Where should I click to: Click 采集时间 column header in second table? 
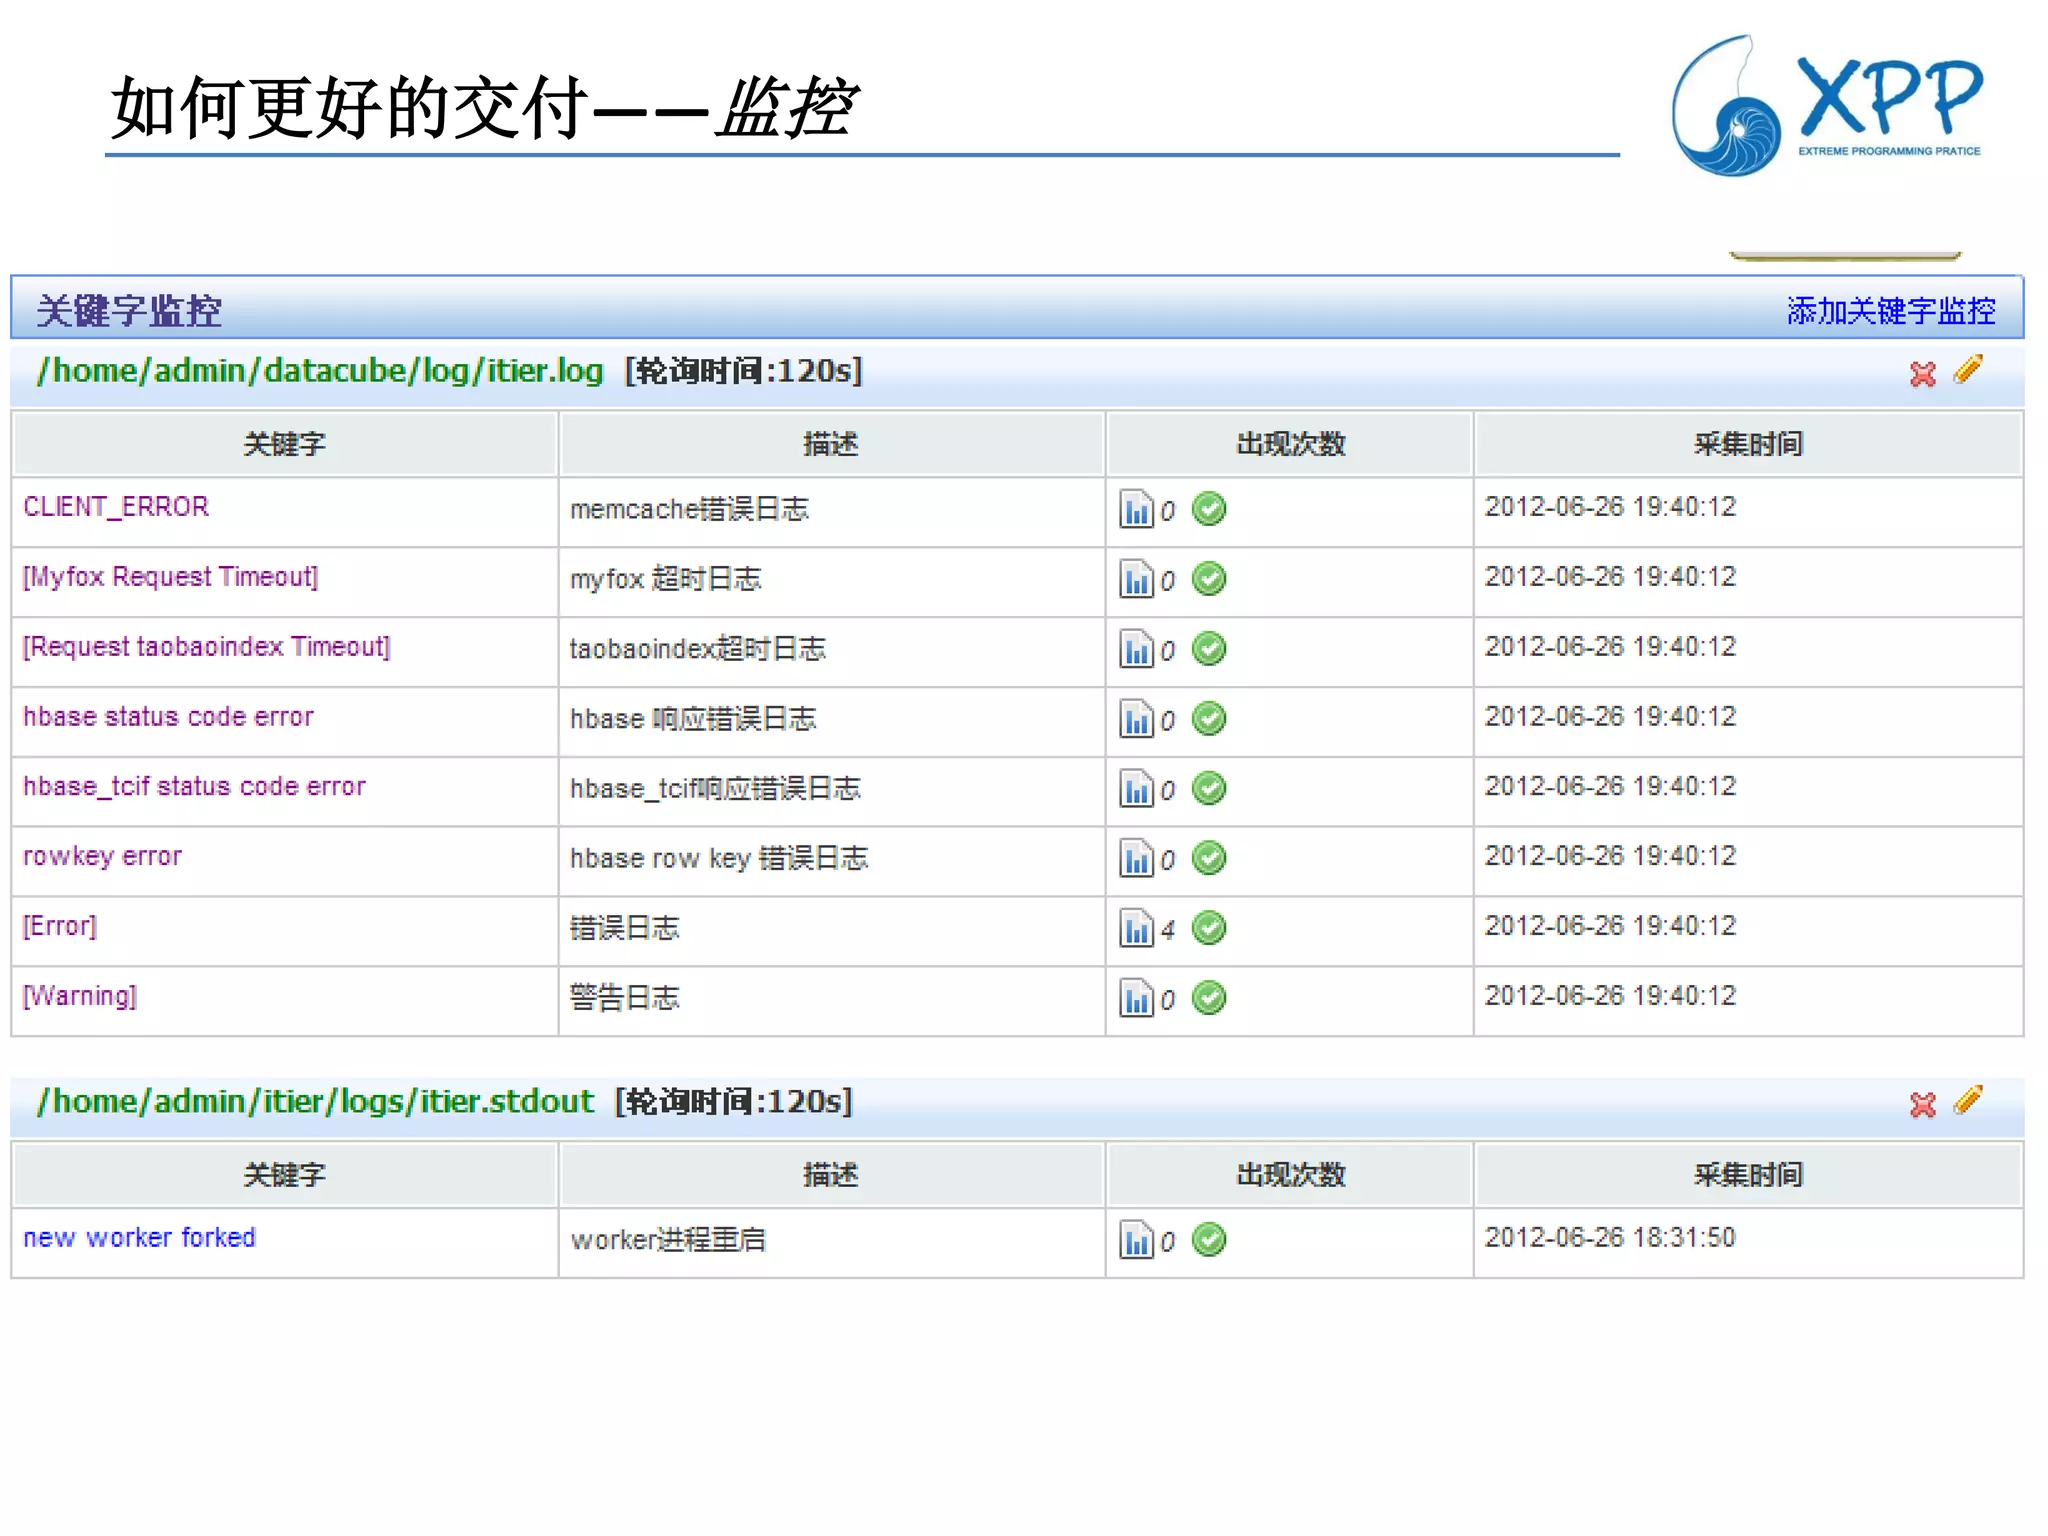[x=1747, y=1175]
